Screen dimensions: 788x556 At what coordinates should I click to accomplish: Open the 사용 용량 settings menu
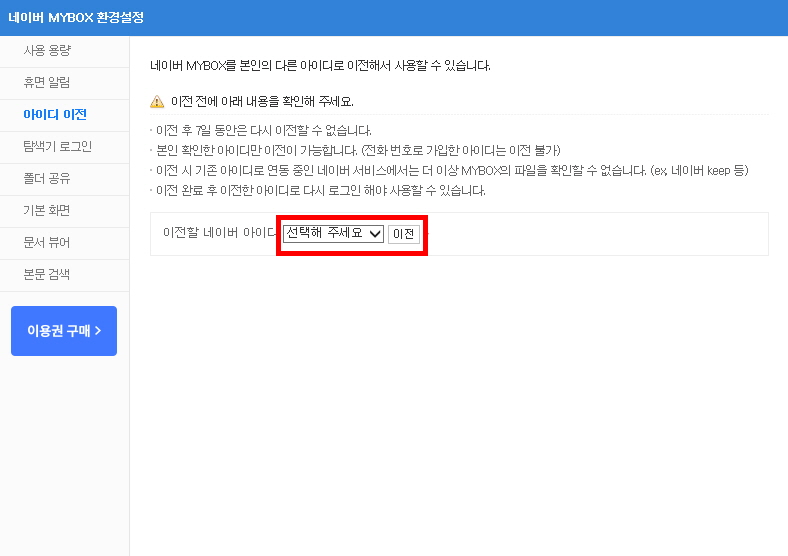click(64, 51)
